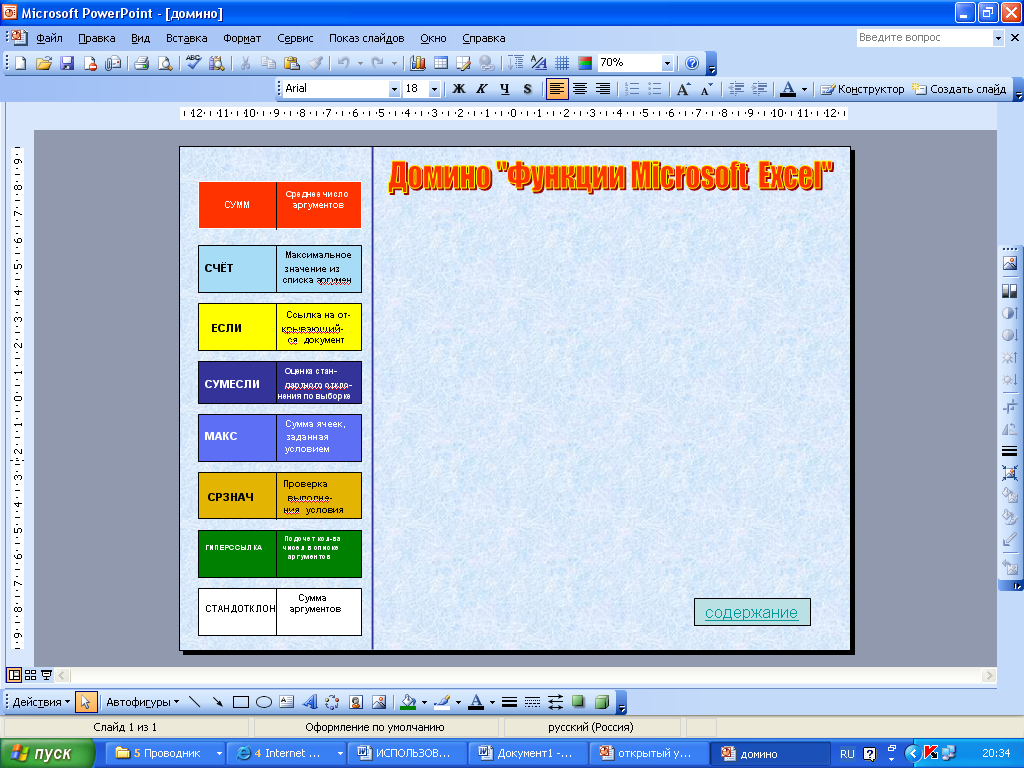Click the Save icon in the toolbar
Image resolution: width=1024 pixels, height=768 pixels.
(x=67, y=63)
